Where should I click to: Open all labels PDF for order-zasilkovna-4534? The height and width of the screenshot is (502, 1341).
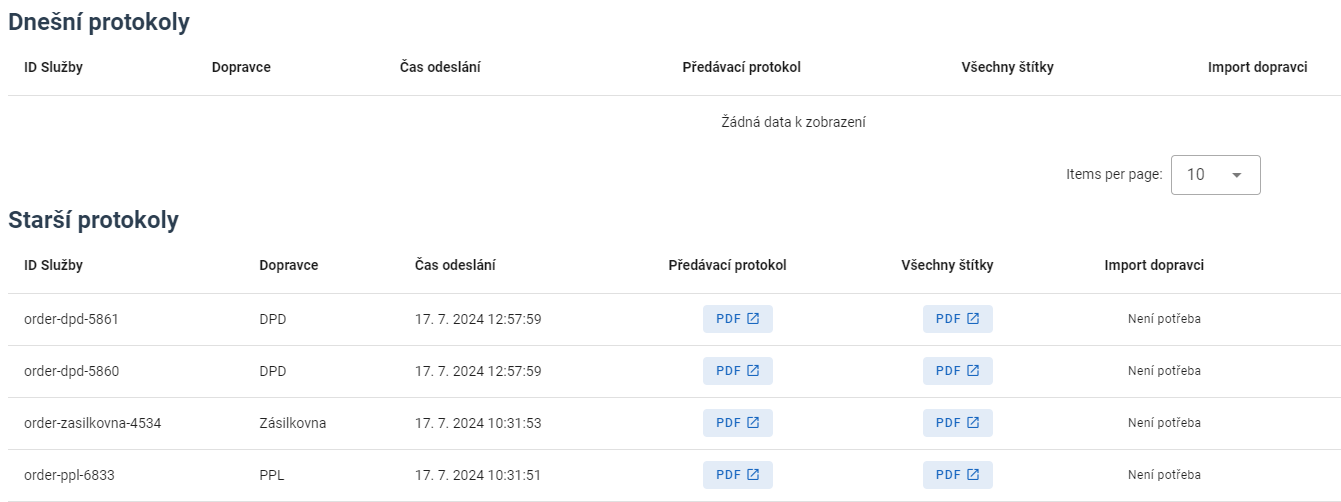point(958,423)
